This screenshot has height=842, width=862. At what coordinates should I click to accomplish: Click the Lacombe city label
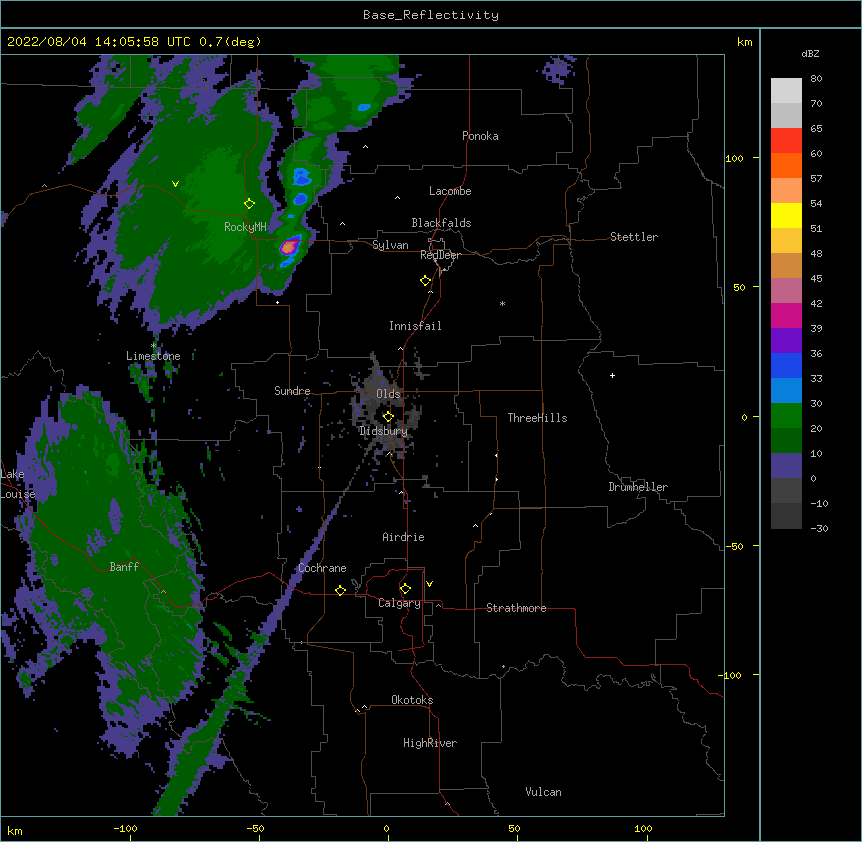tap(450, 191)
